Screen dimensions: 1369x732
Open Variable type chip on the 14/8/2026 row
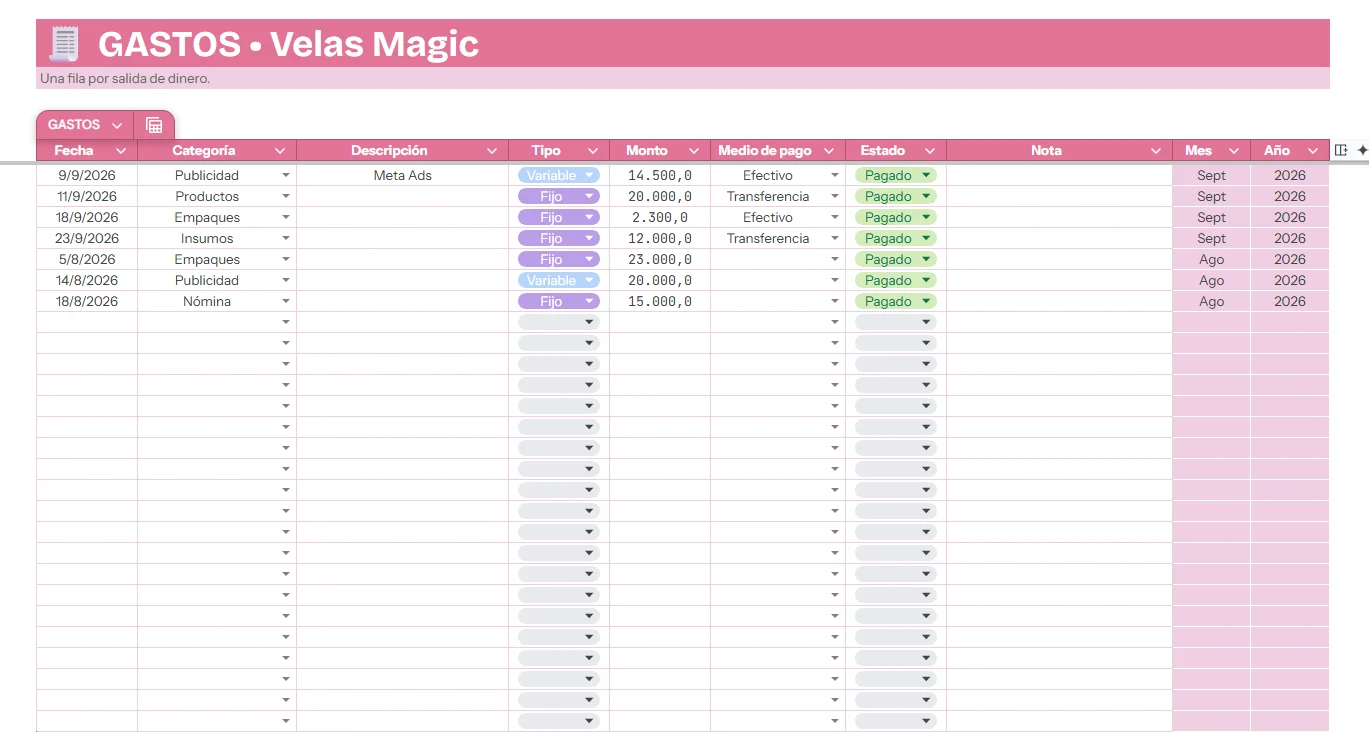[x=559, y=280]
